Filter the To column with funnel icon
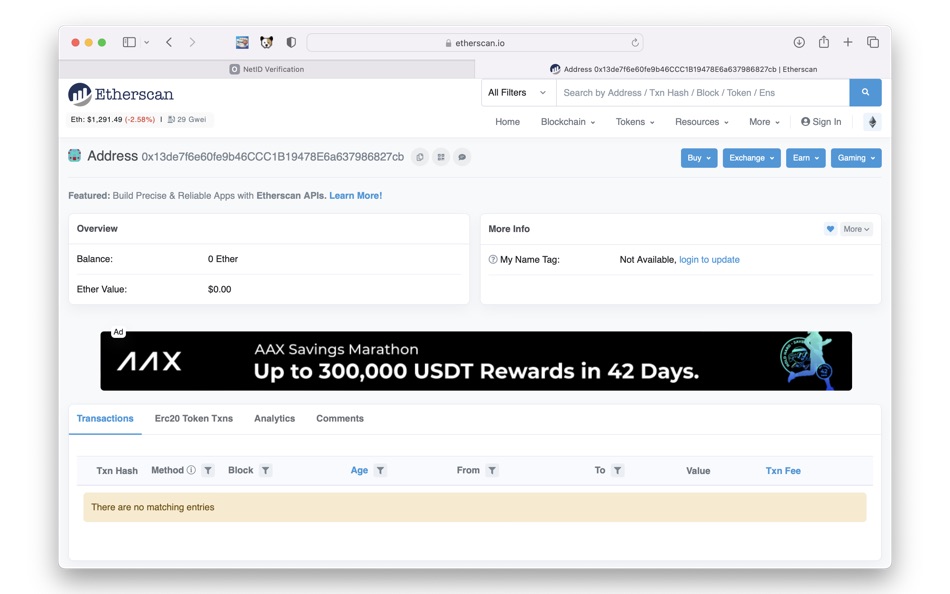Image resolution: width=950 pixels, height=594 pixels. [617, 470]
